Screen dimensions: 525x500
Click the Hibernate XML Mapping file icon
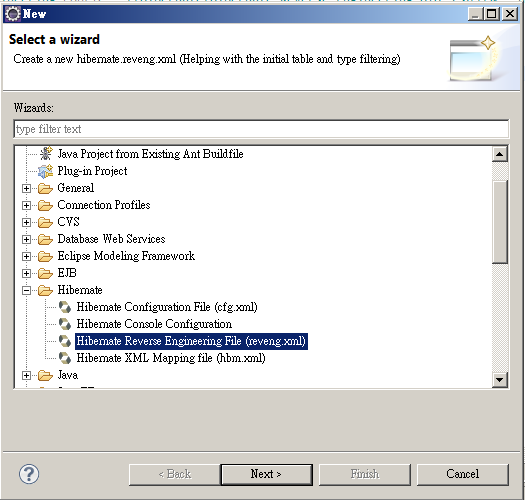tap(65, 358)
